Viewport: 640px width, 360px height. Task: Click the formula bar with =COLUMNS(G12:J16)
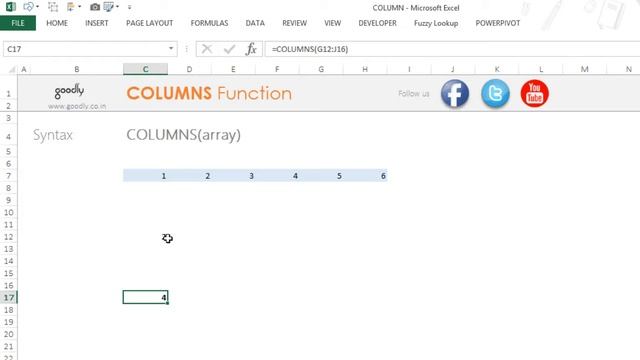tap(452, 49)
